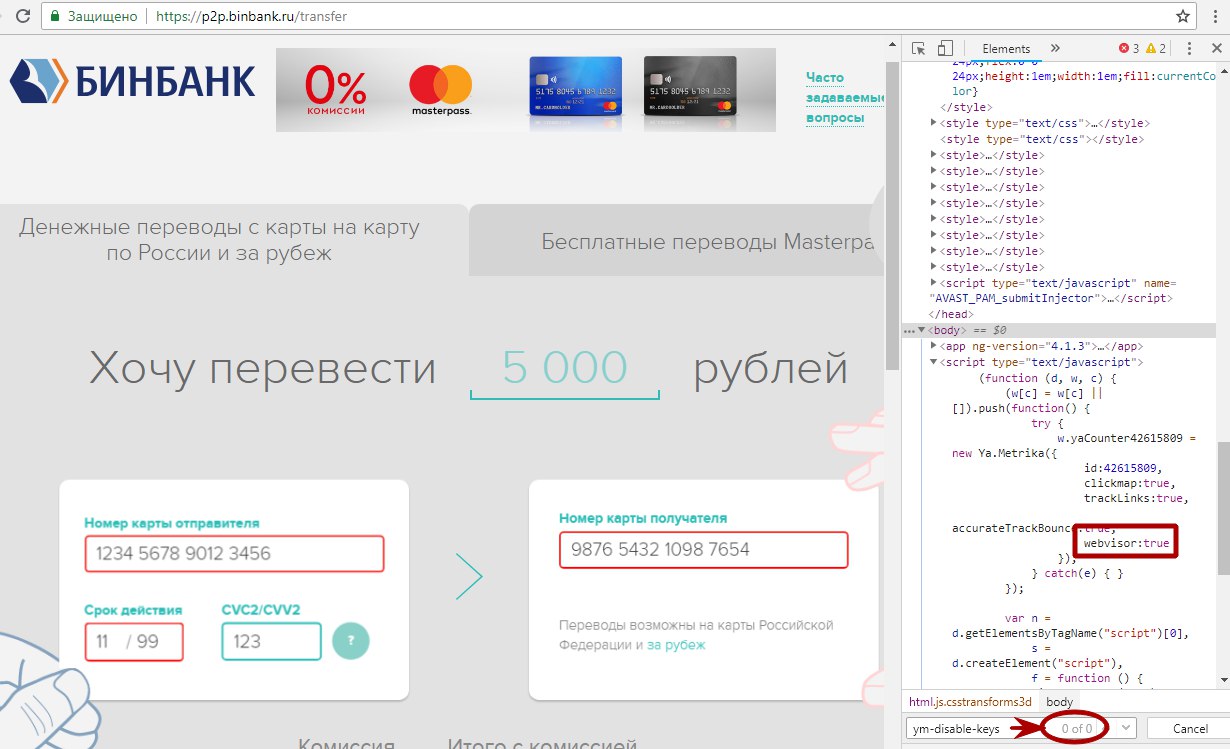The height and width of the screenshot is (749, 1230).
Task: Collapse the body element node
Action: click(923, 329)
